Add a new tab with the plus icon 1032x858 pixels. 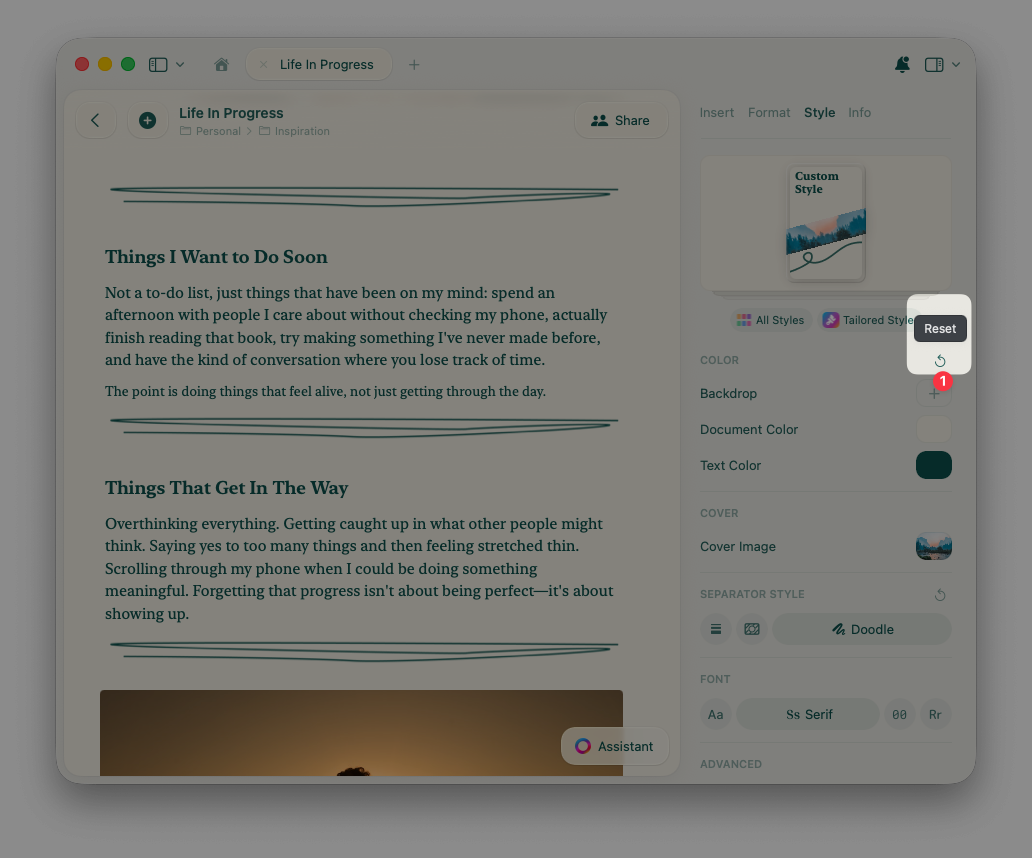point(414,64)
